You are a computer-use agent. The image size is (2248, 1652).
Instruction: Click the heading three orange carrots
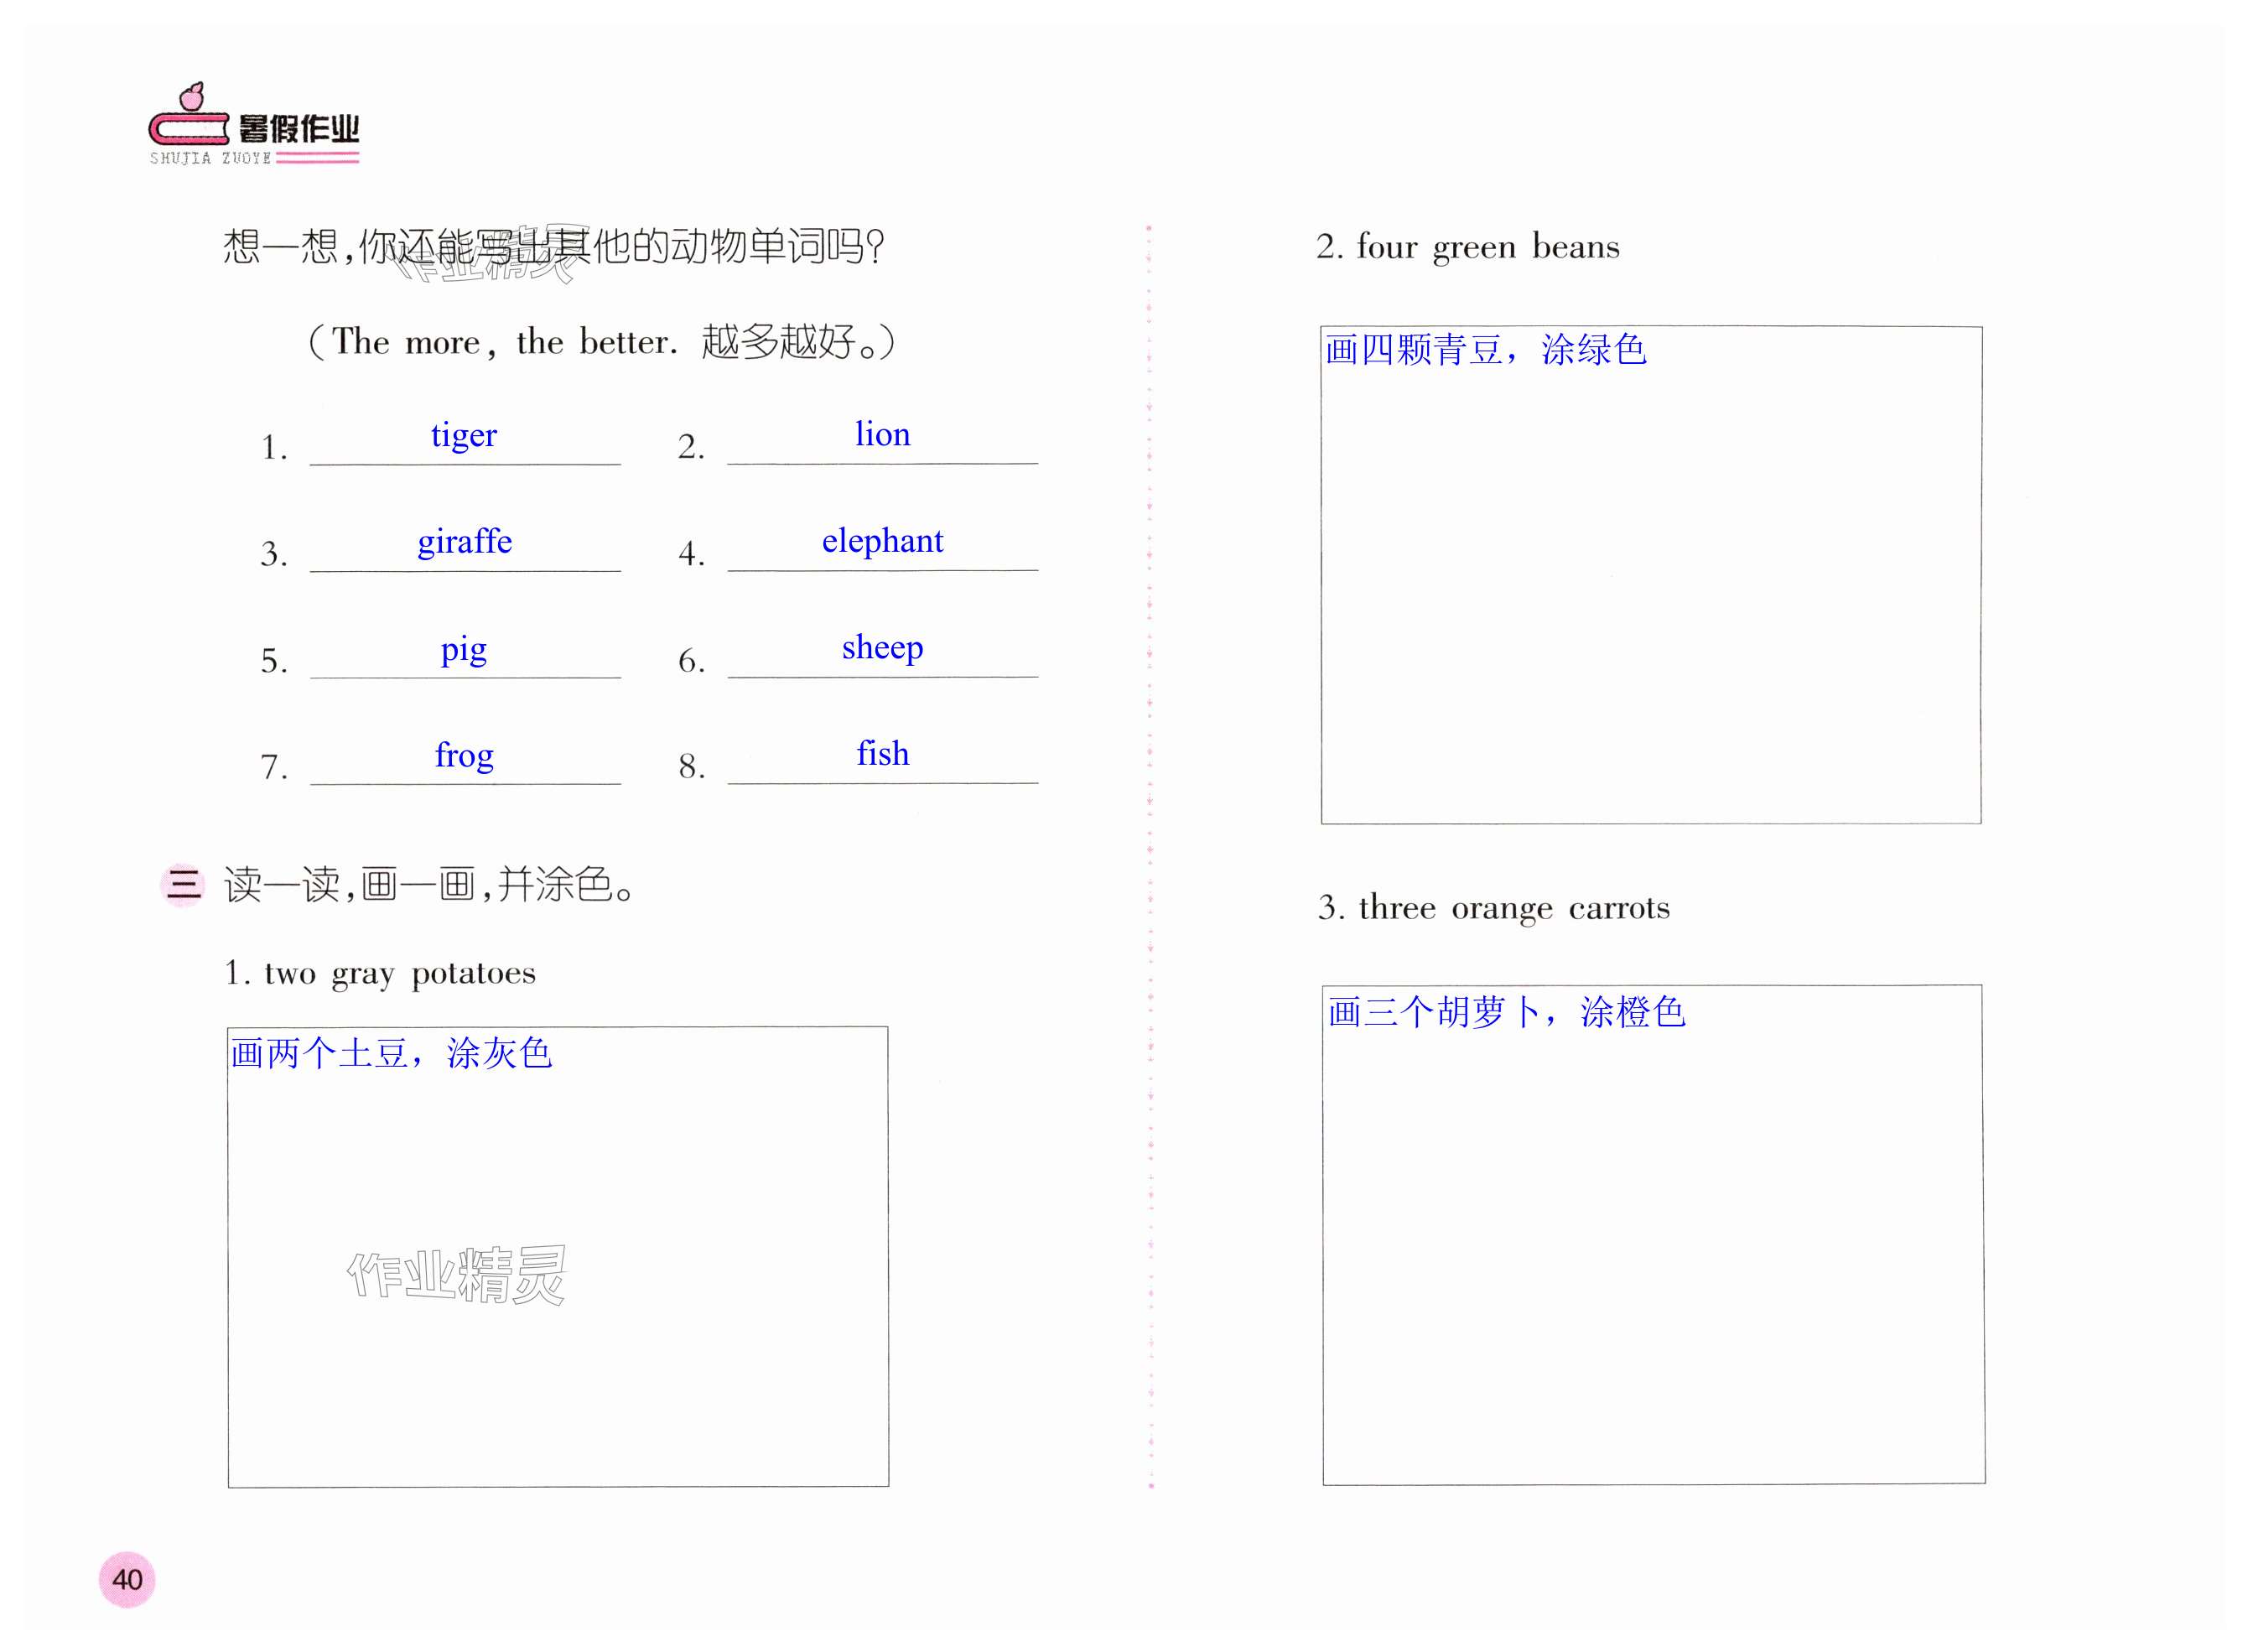(x=1493, y=908)
